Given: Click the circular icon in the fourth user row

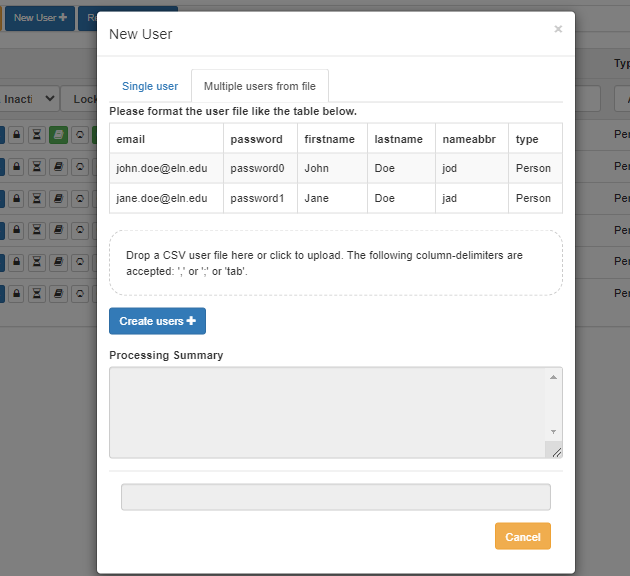Looking at the screenshot, I should pyautogui.click(x=80, y=230).
